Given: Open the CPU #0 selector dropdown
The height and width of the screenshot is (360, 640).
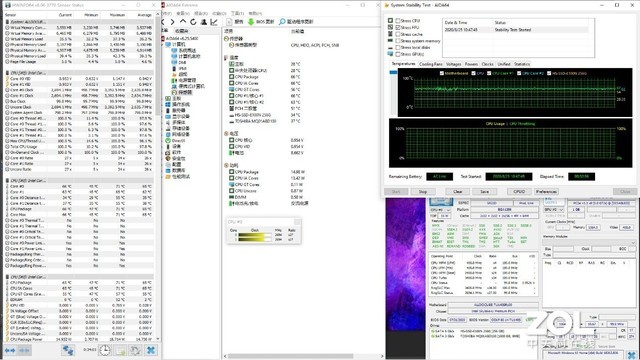Looking at the screenshot, I should point(440,210).
